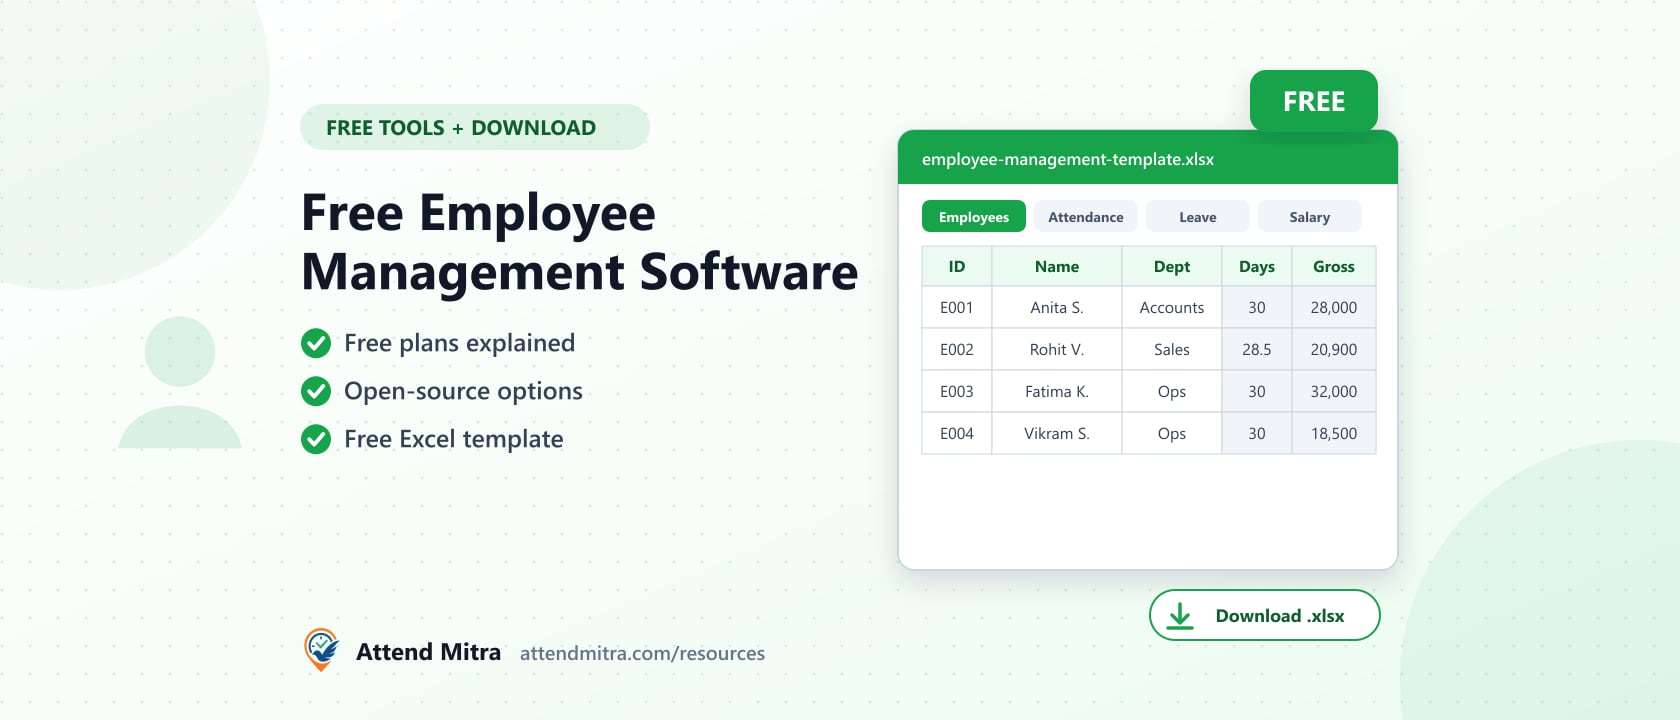Click the green FREE badge

point(1314,101)
